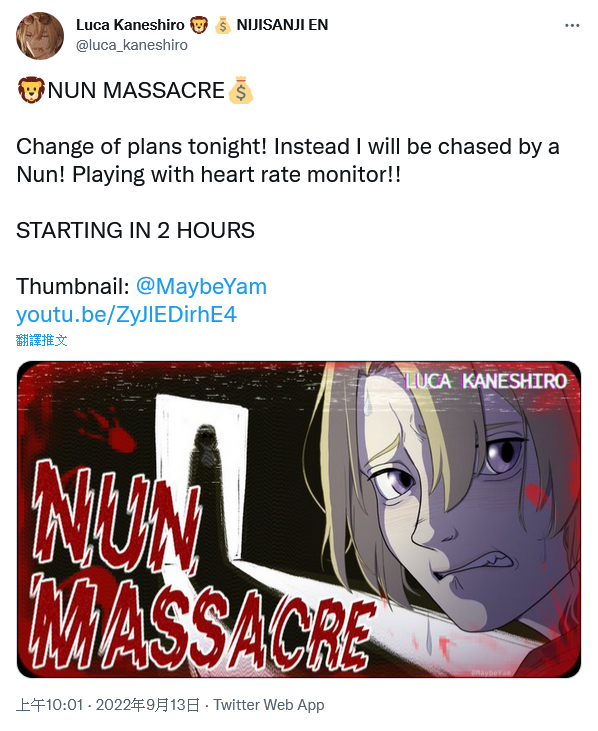Click the @luca_kaneshiro handle
Screen dimensions: 598x731
pyautogui.click(x=132, y=45)
